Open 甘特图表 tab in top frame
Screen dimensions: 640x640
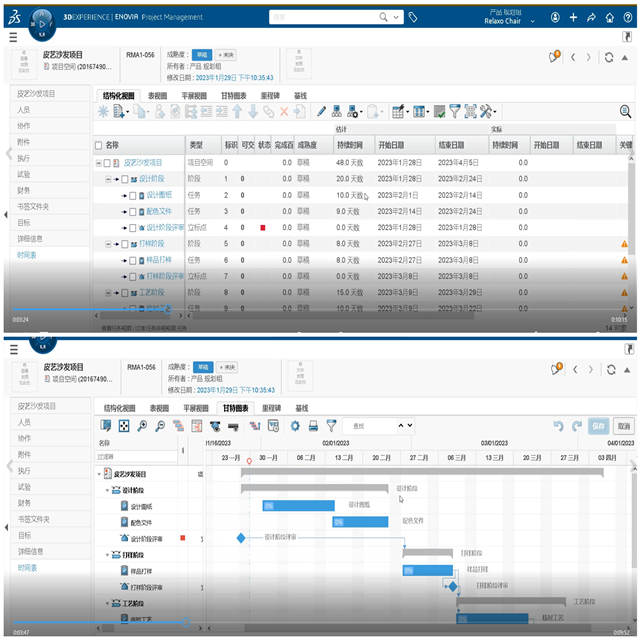click(234, 96)
